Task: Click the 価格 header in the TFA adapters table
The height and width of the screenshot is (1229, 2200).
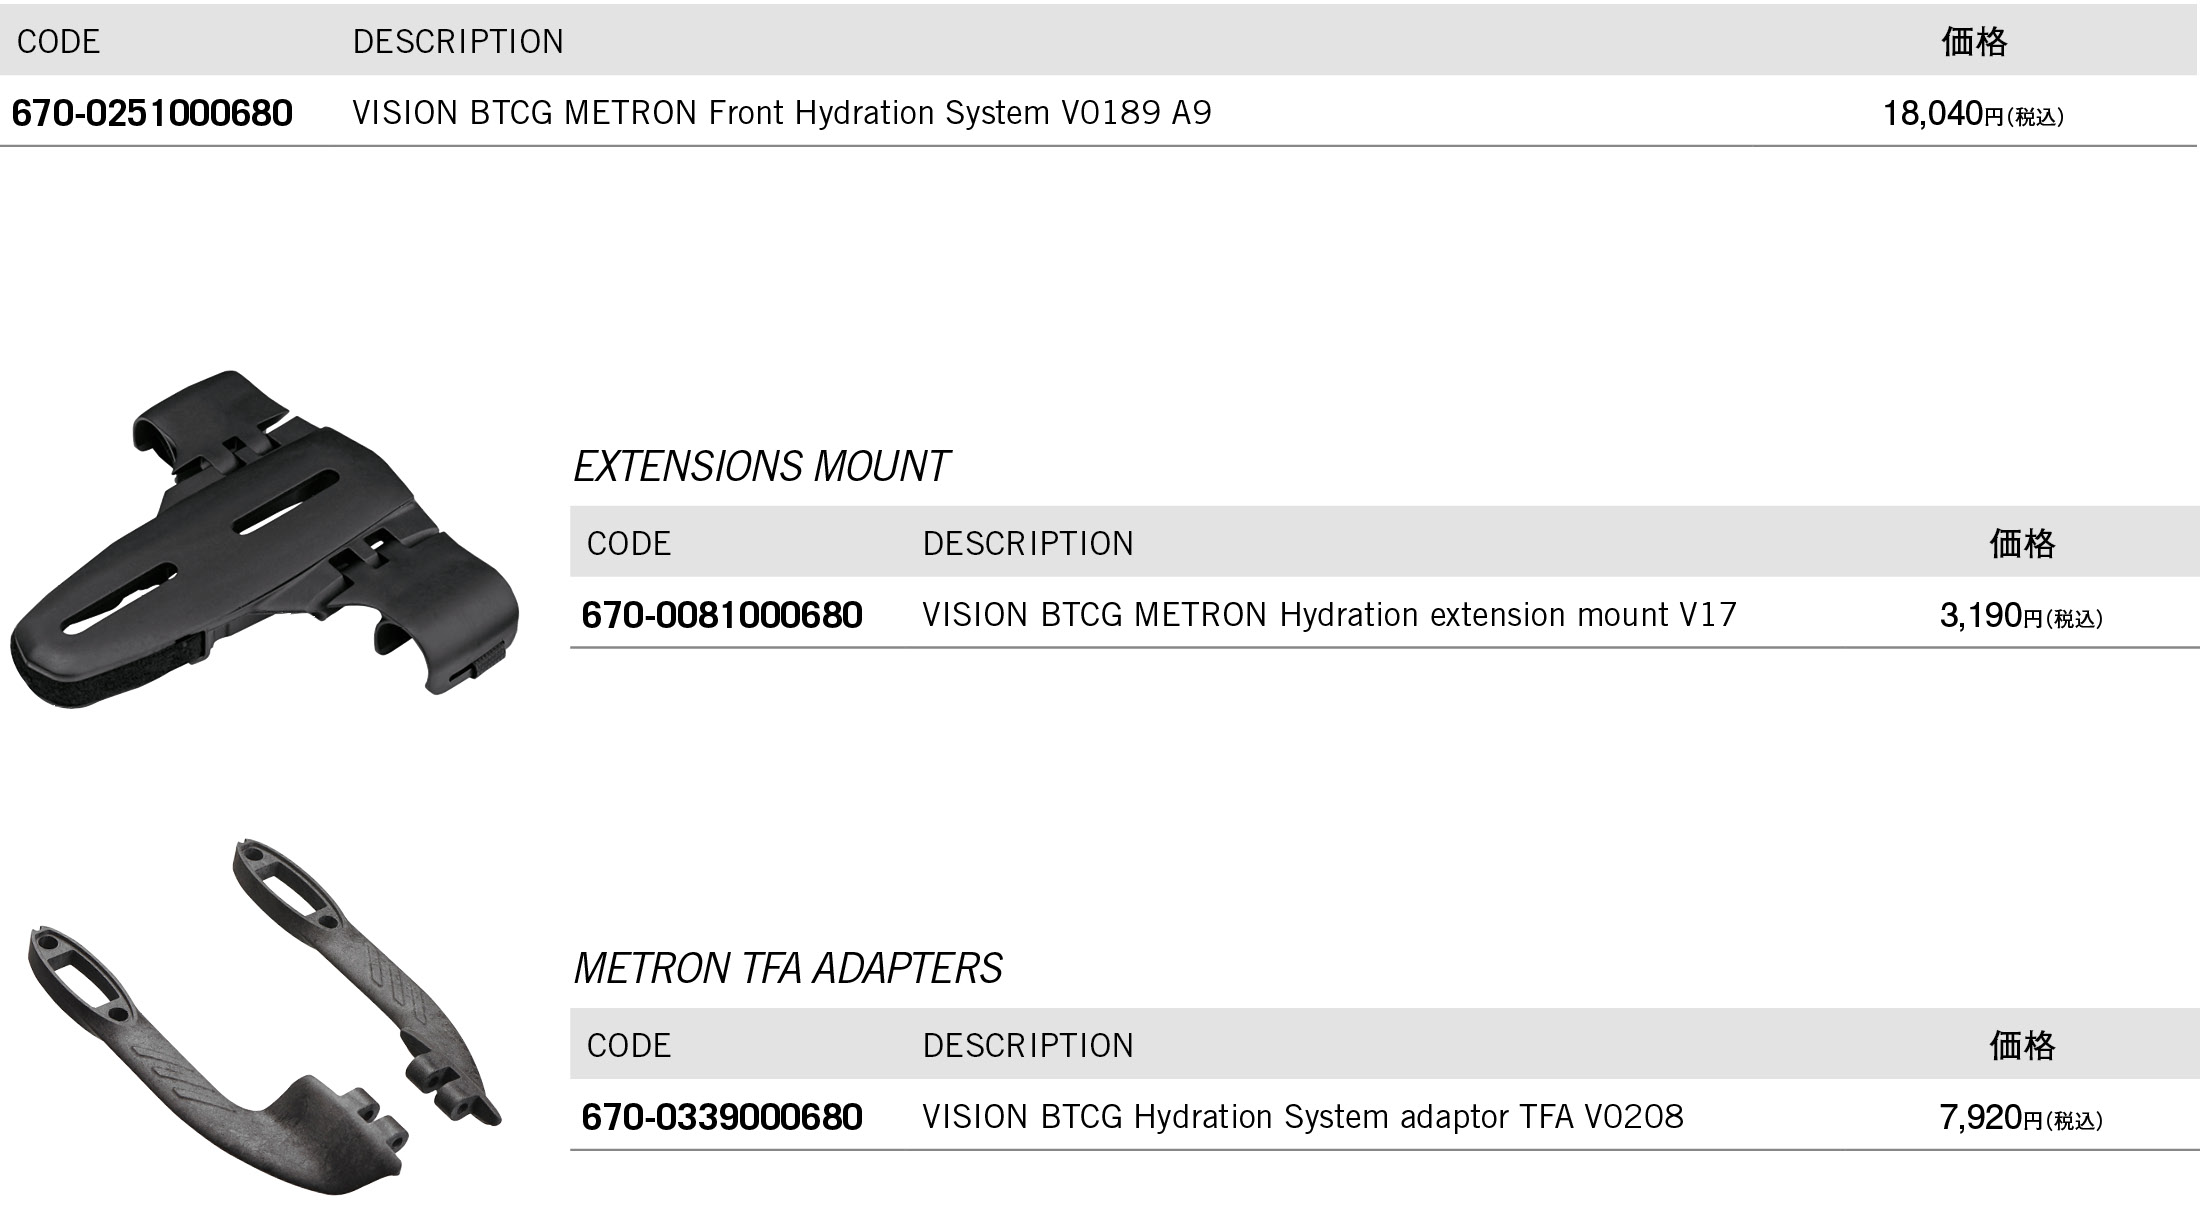Action: pos(2023,1046)
